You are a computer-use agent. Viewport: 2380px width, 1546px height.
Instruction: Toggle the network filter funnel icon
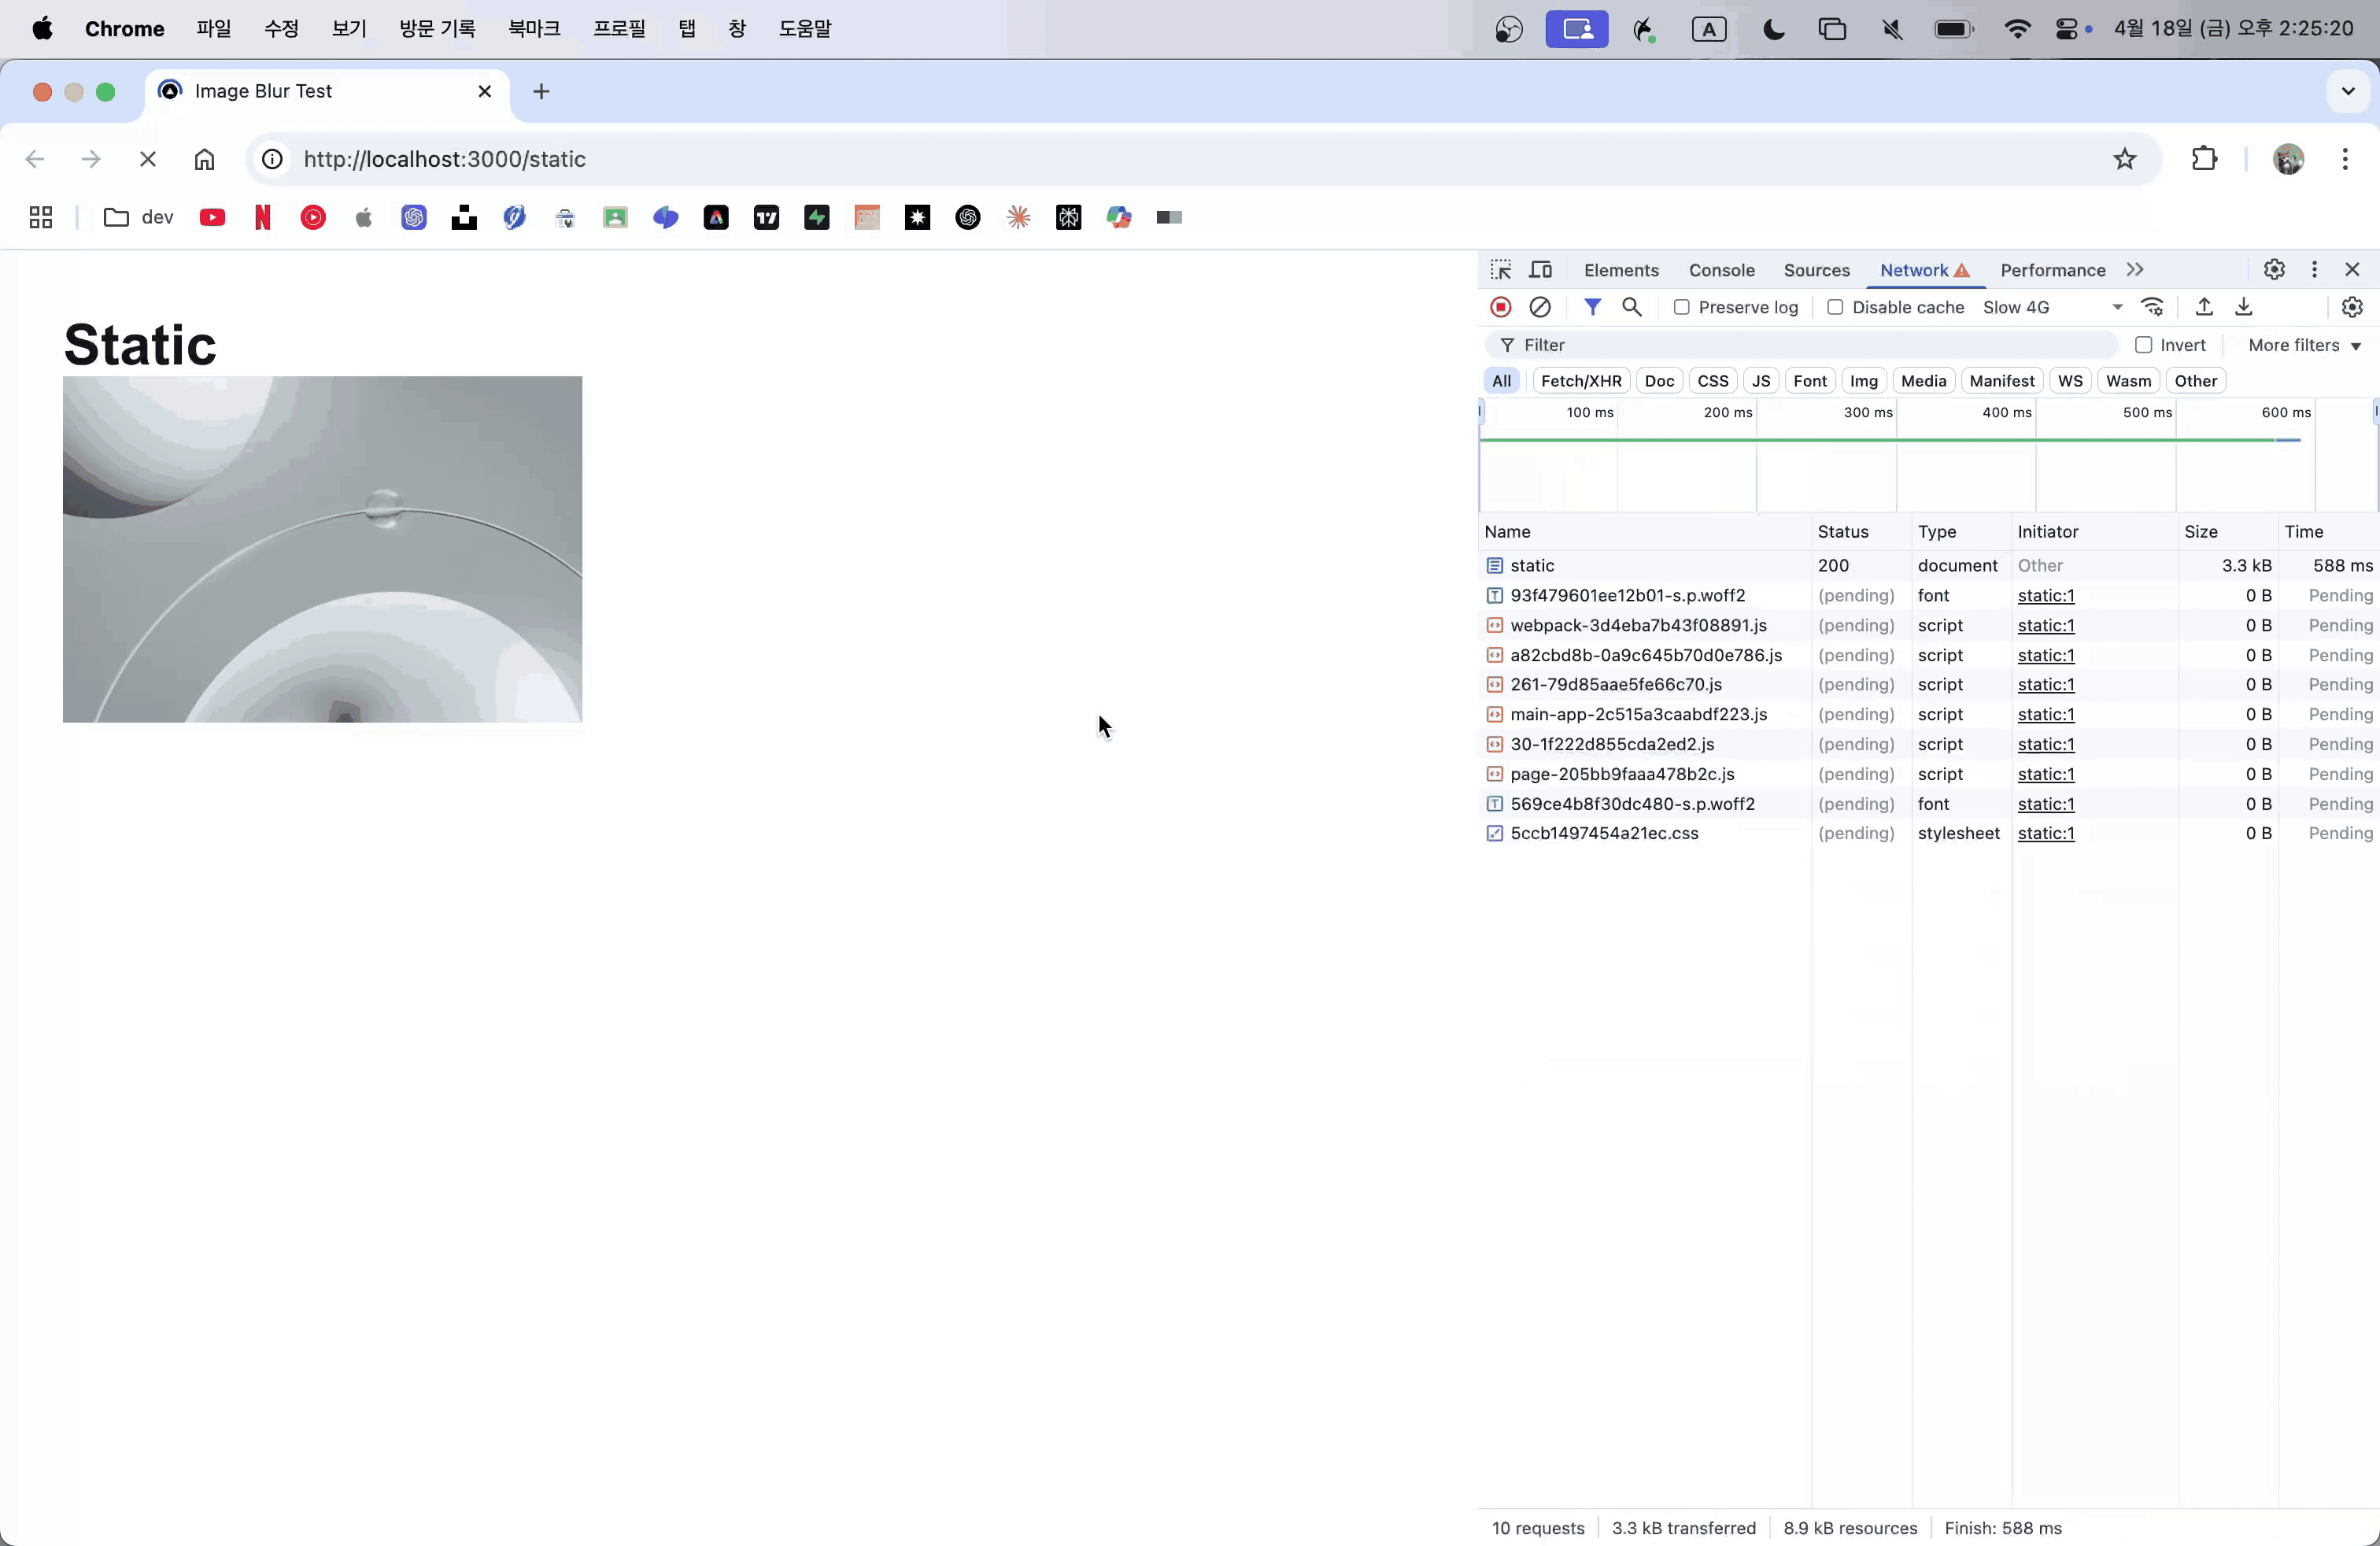(1592, 307)
